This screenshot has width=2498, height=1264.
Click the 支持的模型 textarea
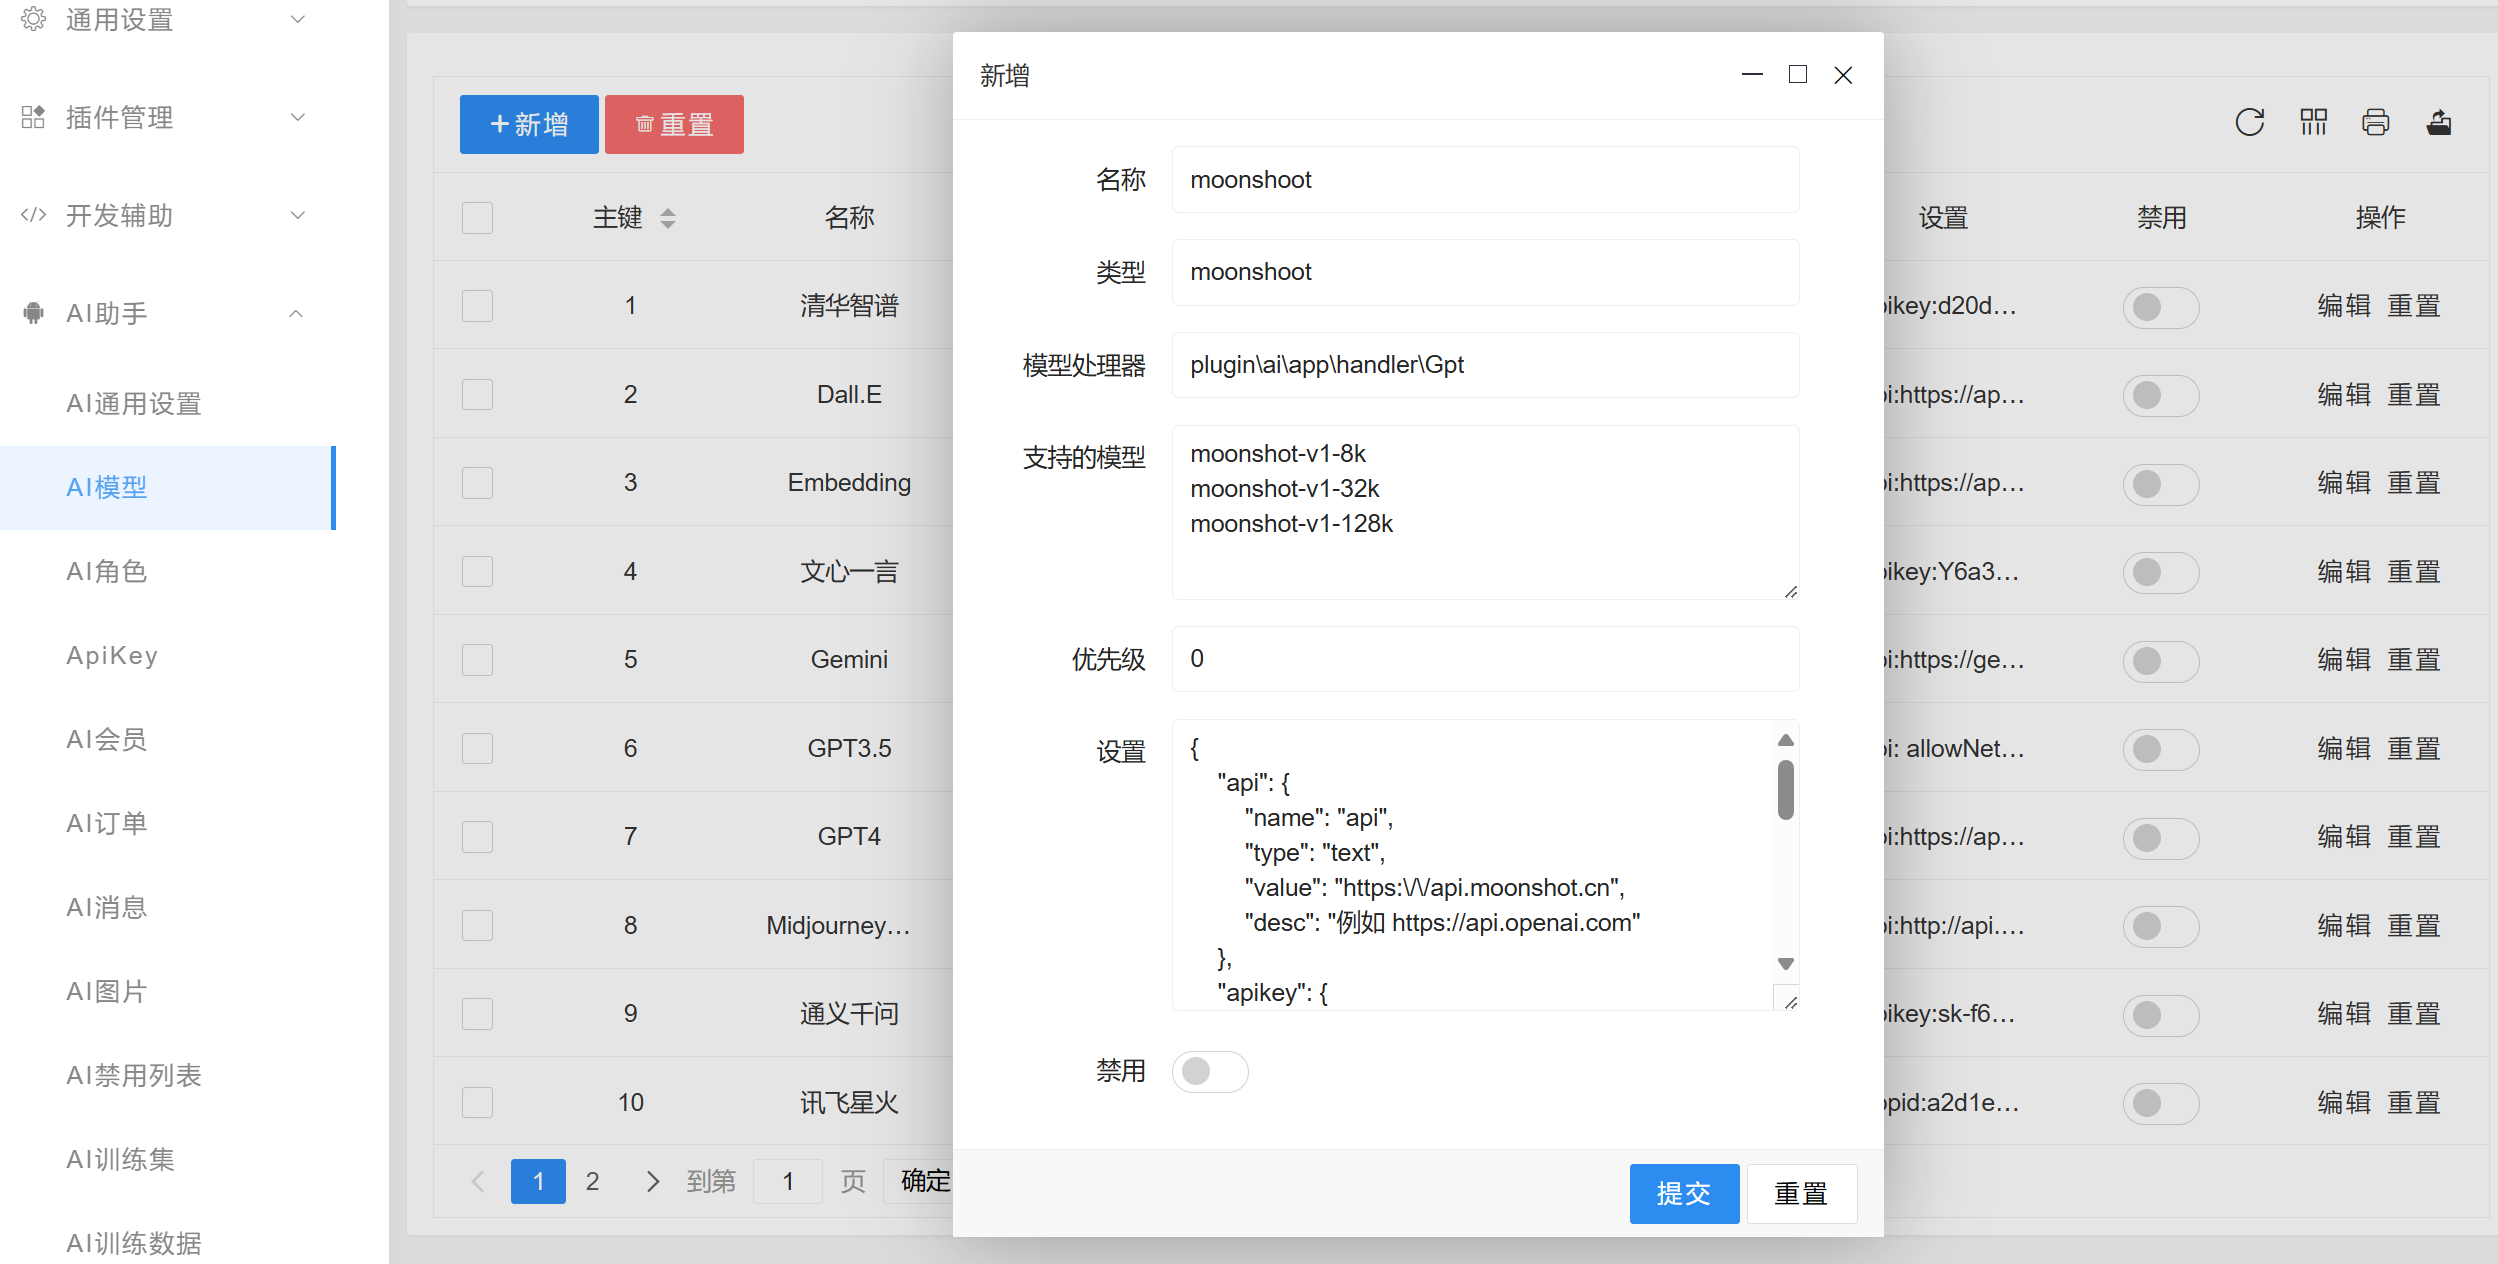(x=1485, y=512)
